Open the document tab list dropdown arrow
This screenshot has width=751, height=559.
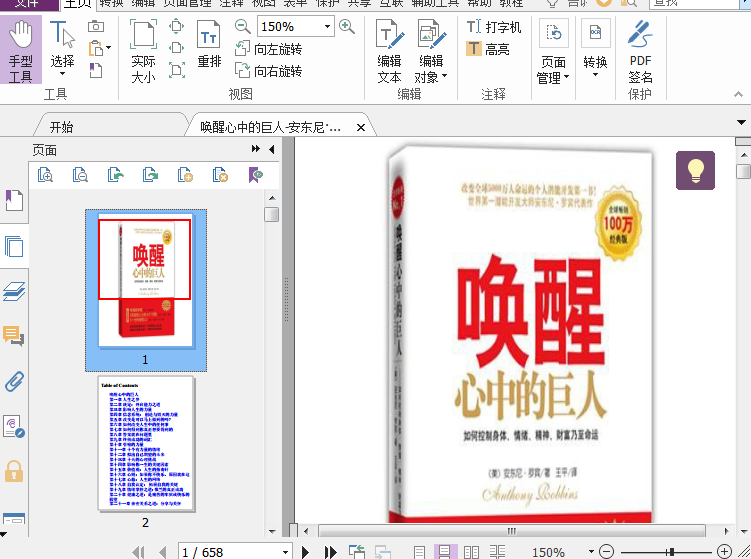pyautogui.click(x=741, y=123)
